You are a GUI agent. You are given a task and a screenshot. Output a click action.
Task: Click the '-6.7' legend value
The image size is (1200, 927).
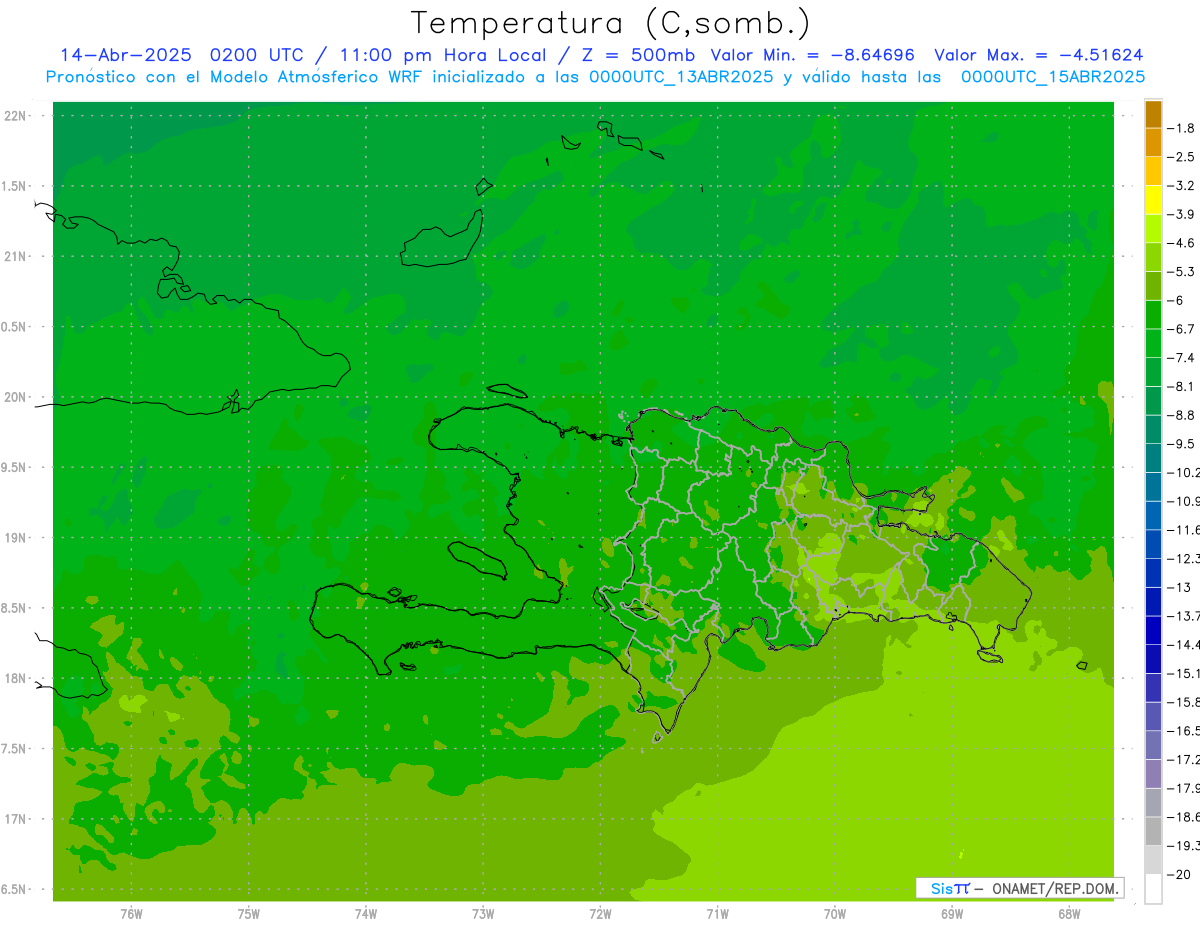pos(1181,329)
